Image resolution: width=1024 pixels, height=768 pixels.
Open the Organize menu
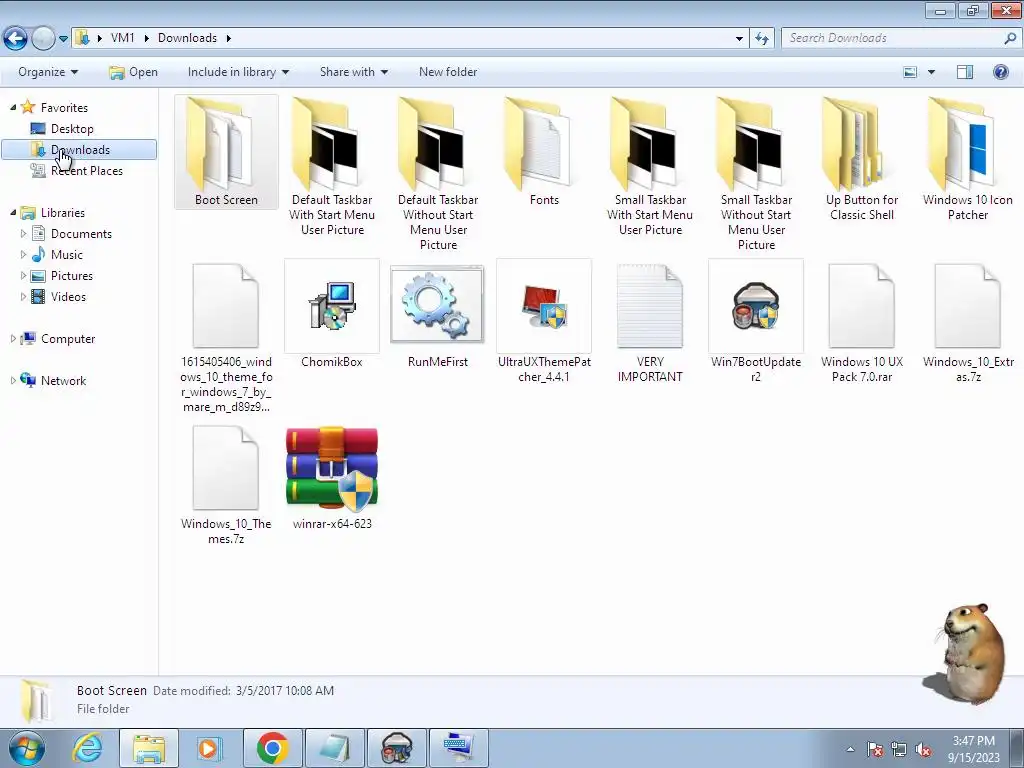[x=48, y=72]
